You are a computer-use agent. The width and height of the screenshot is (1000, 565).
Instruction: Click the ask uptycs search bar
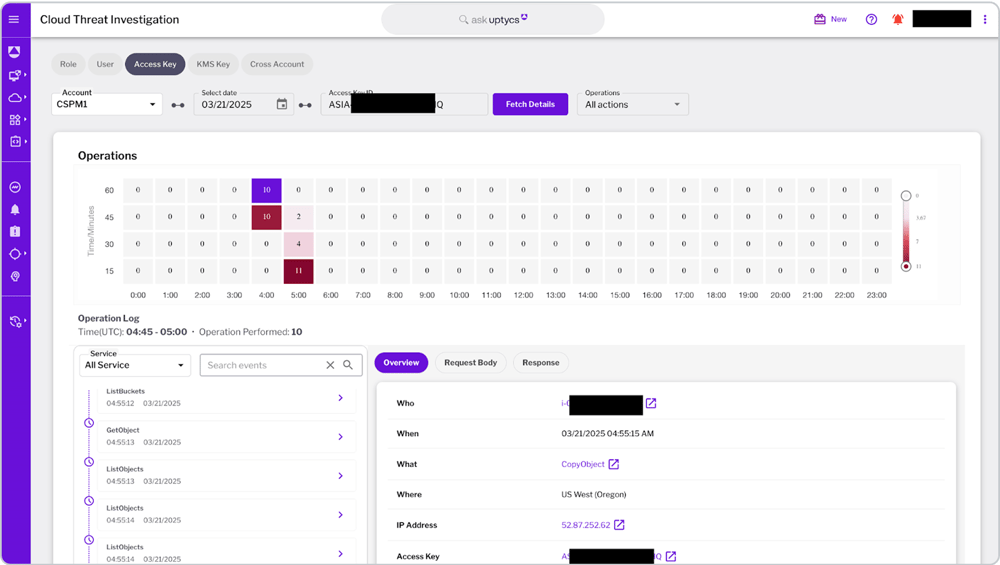coord(493,20)
